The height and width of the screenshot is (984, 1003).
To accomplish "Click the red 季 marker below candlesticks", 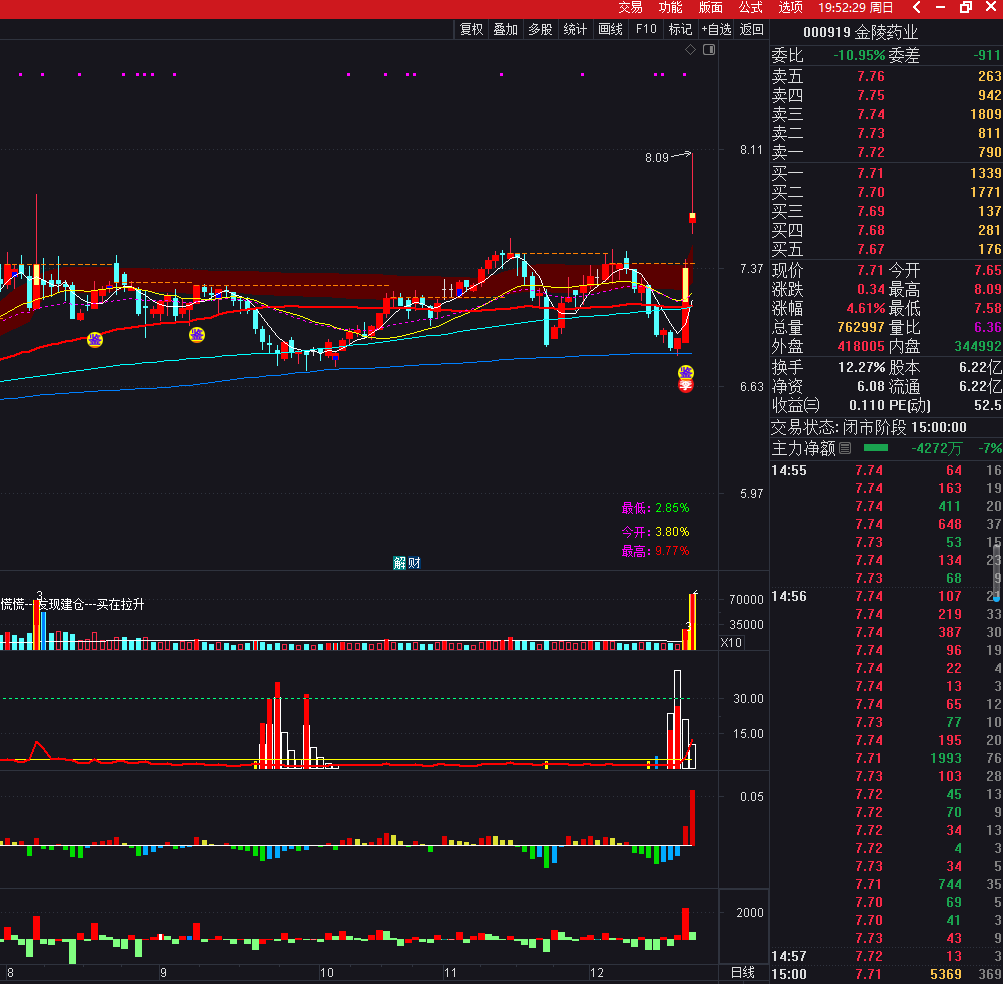I will pos(686,386).
